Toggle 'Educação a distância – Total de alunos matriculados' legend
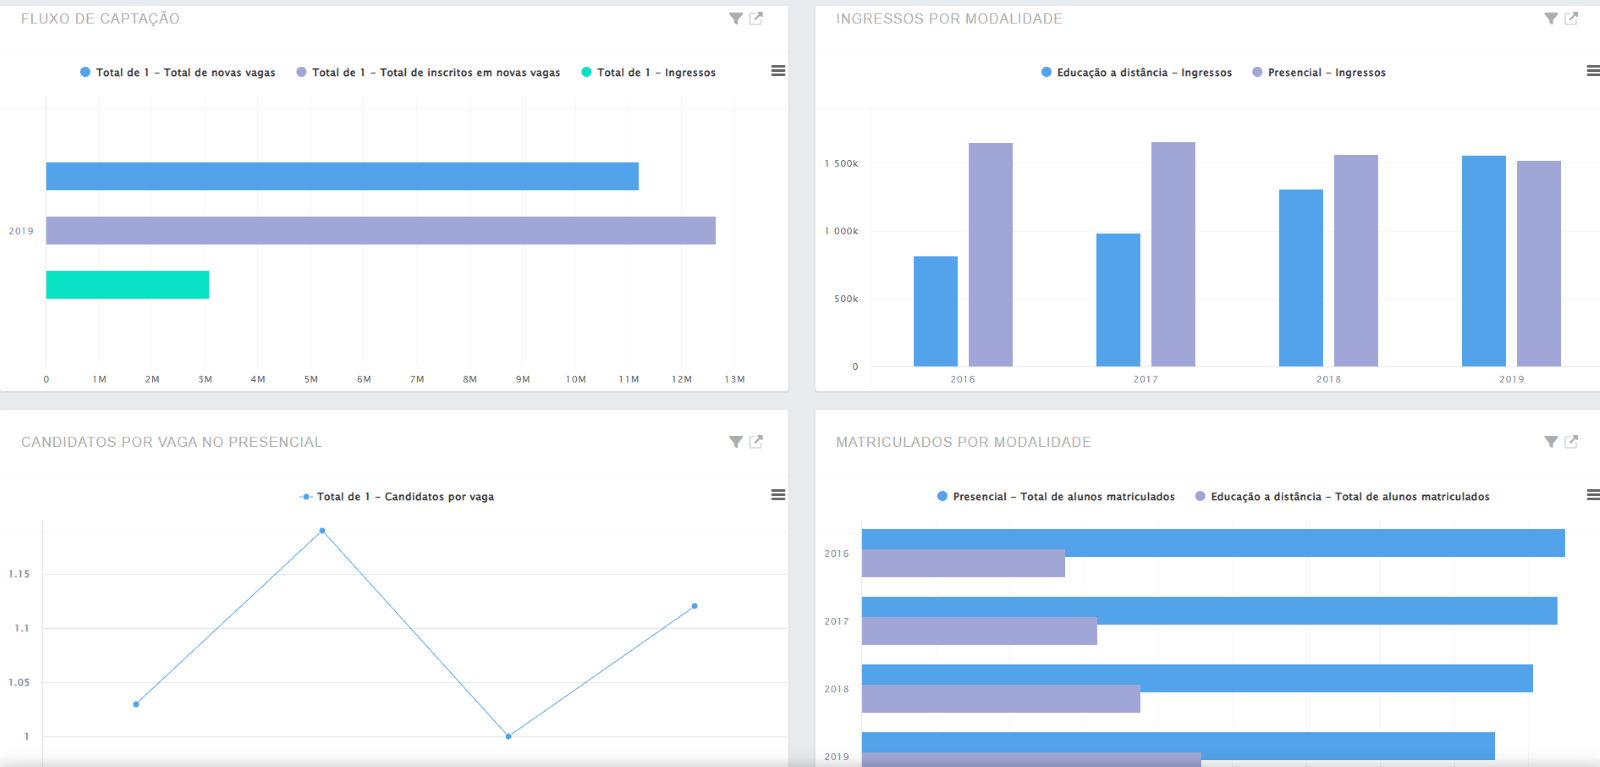The width and height of the screenshot is (1600, 767). (x=1342, y=496)
